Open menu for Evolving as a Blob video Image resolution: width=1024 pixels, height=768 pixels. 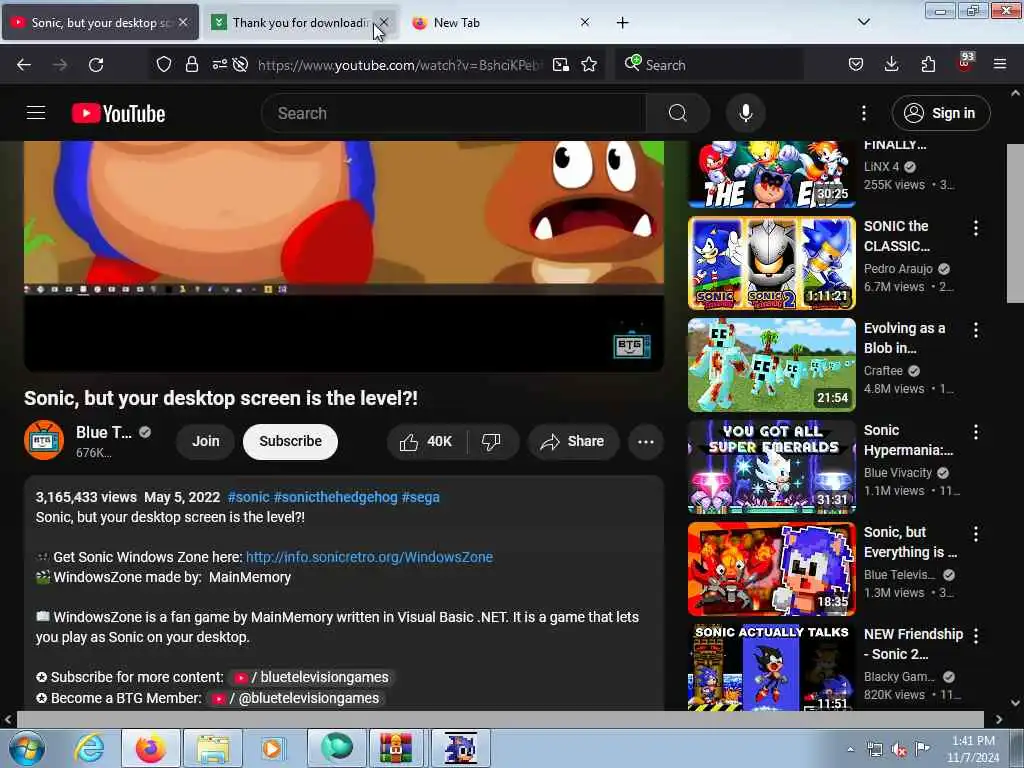coord(976,330)
